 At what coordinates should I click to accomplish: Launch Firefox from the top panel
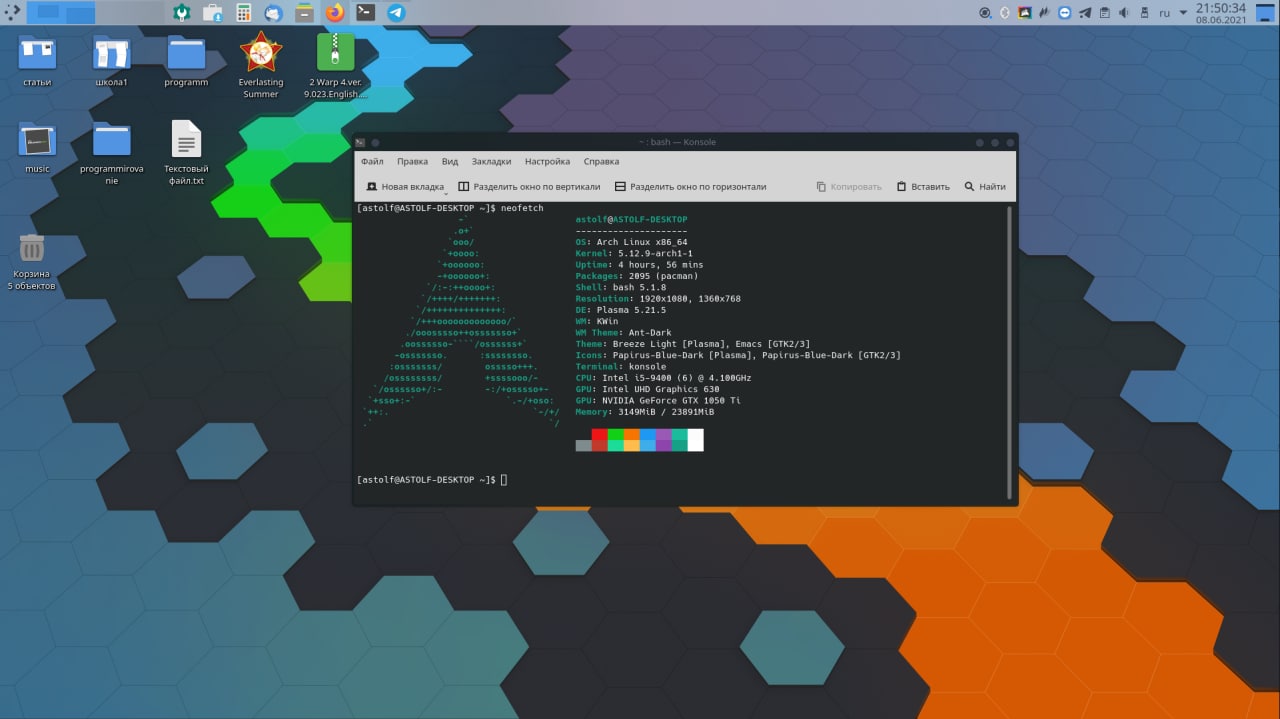click(335, 13)
